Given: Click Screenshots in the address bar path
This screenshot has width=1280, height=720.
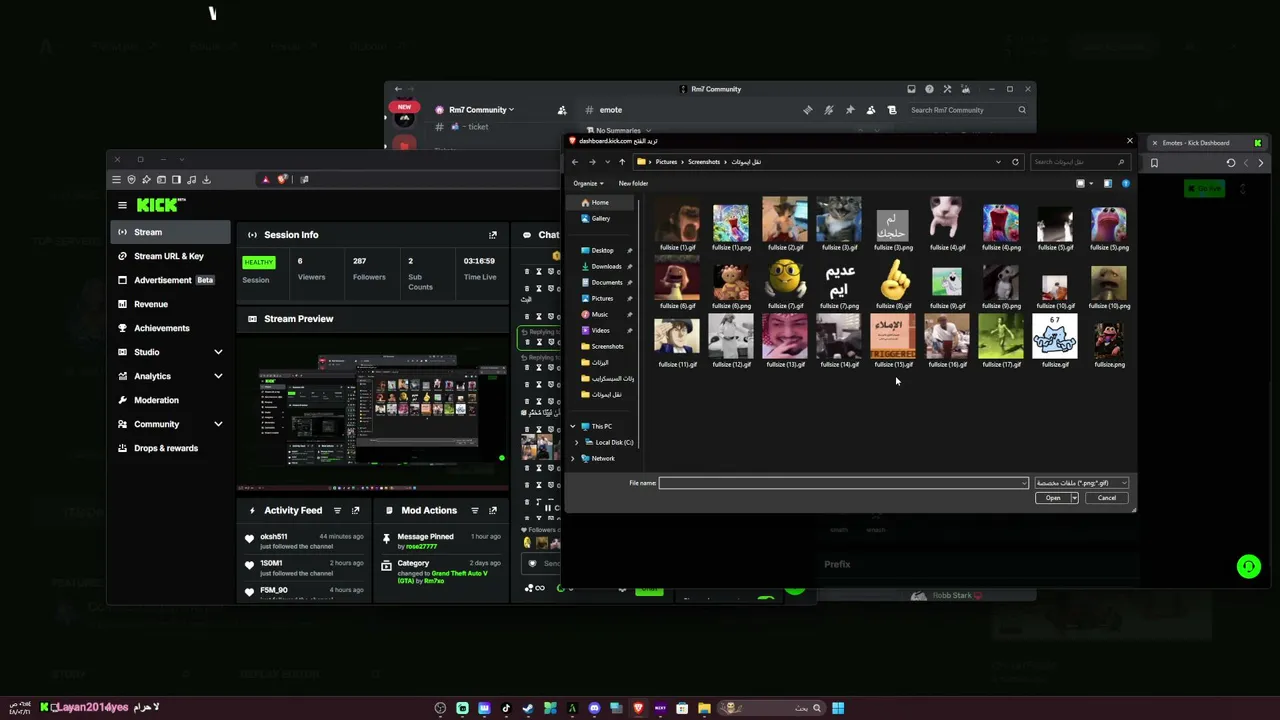Looking at the screenshot, I should (x=703, y=162).
